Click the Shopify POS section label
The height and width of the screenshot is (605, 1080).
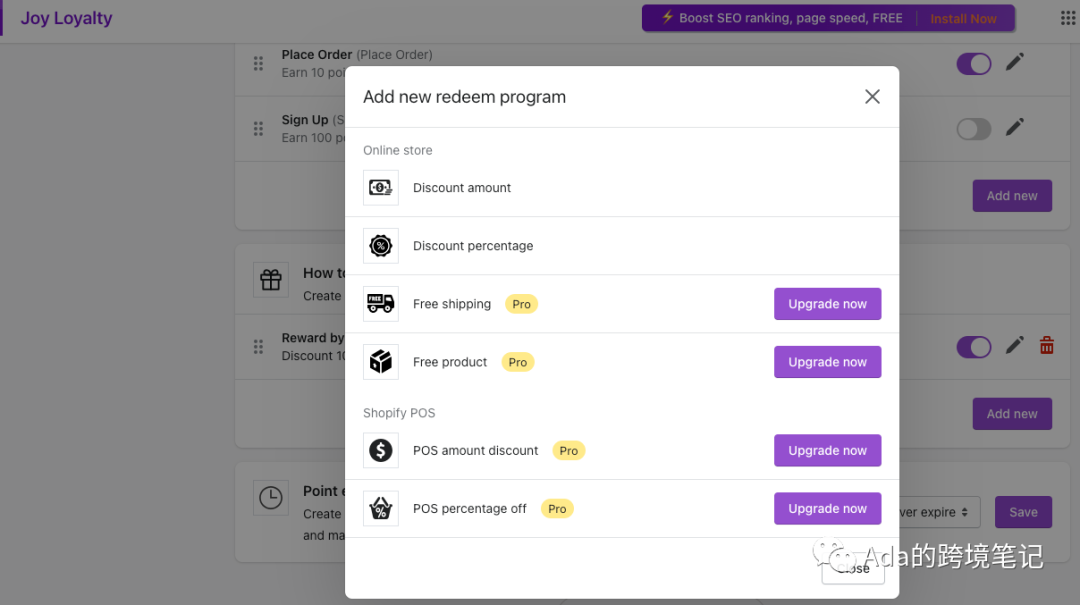(399, 413)
